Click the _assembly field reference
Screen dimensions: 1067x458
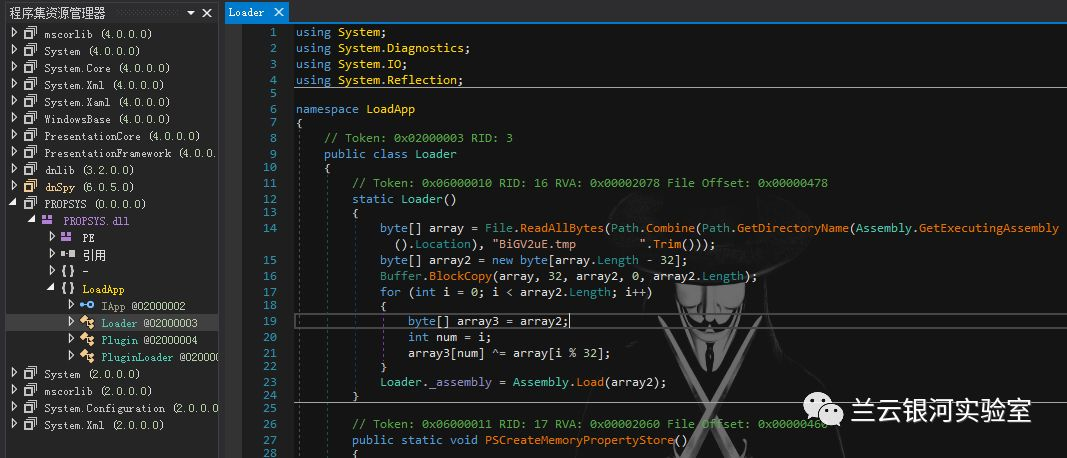(x=461, y=382)
